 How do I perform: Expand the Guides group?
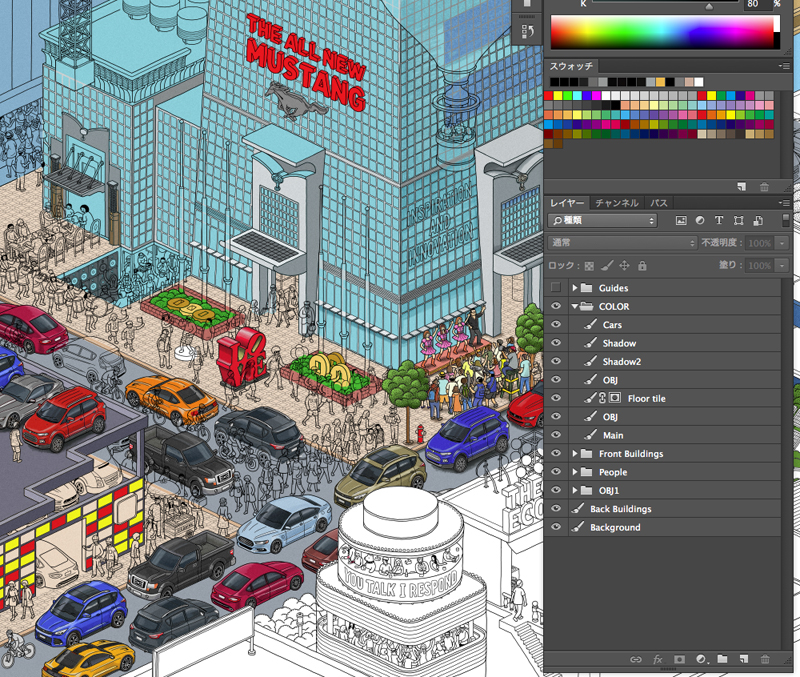coord(574,288)
